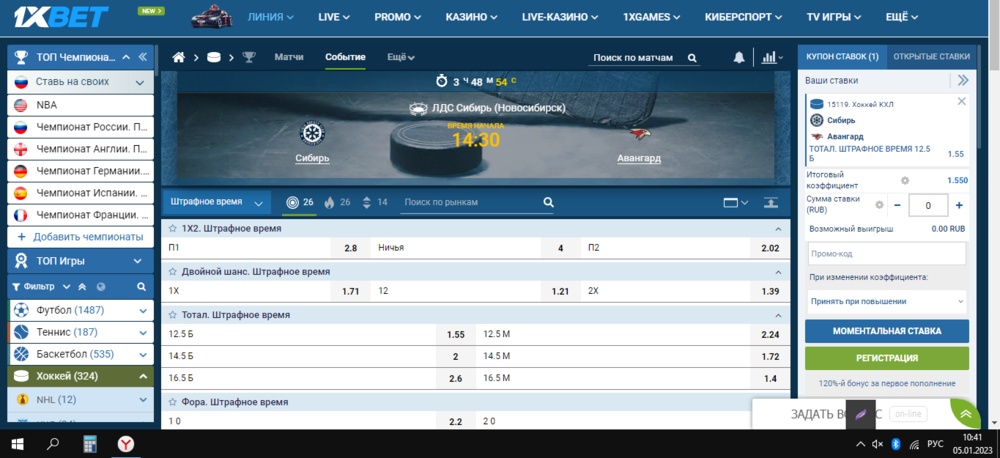
Task: Open Windows Start menu
Action: click(x=17, y=443)
